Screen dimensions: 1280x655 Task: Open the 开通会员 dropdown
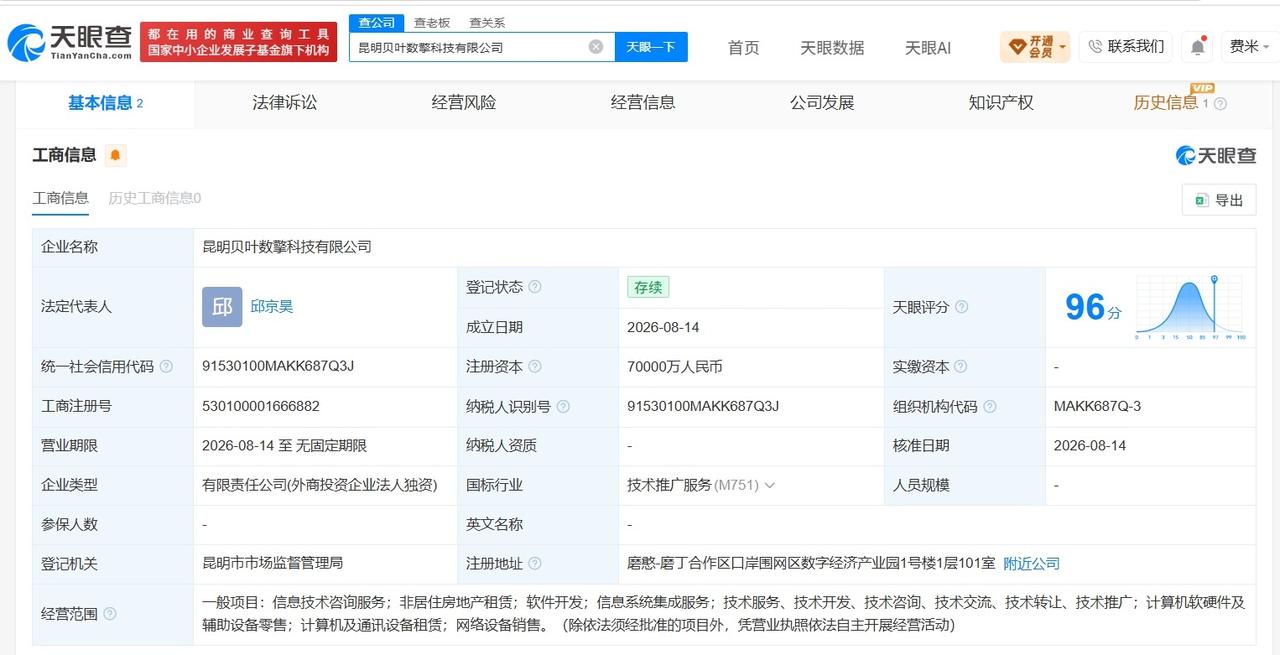tap(1035, 47)
